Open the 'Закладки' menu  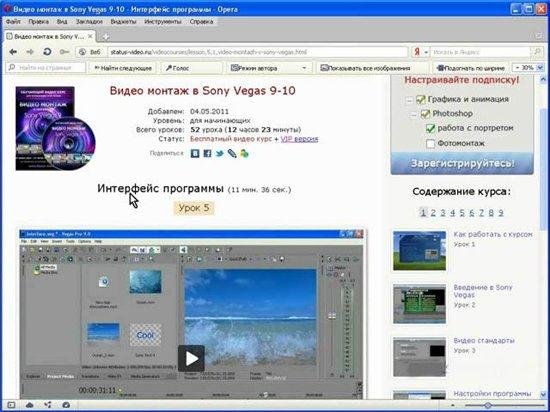pyautogui.click(x=89, y=21)
